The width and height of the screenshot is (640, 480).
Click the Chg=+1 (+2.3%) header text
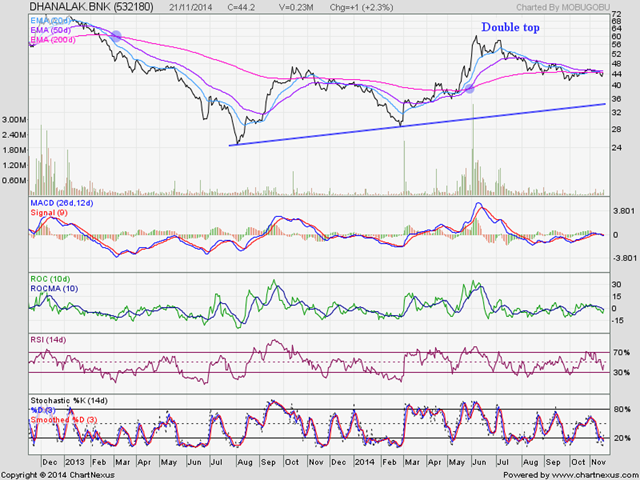[x=361, y=7]
